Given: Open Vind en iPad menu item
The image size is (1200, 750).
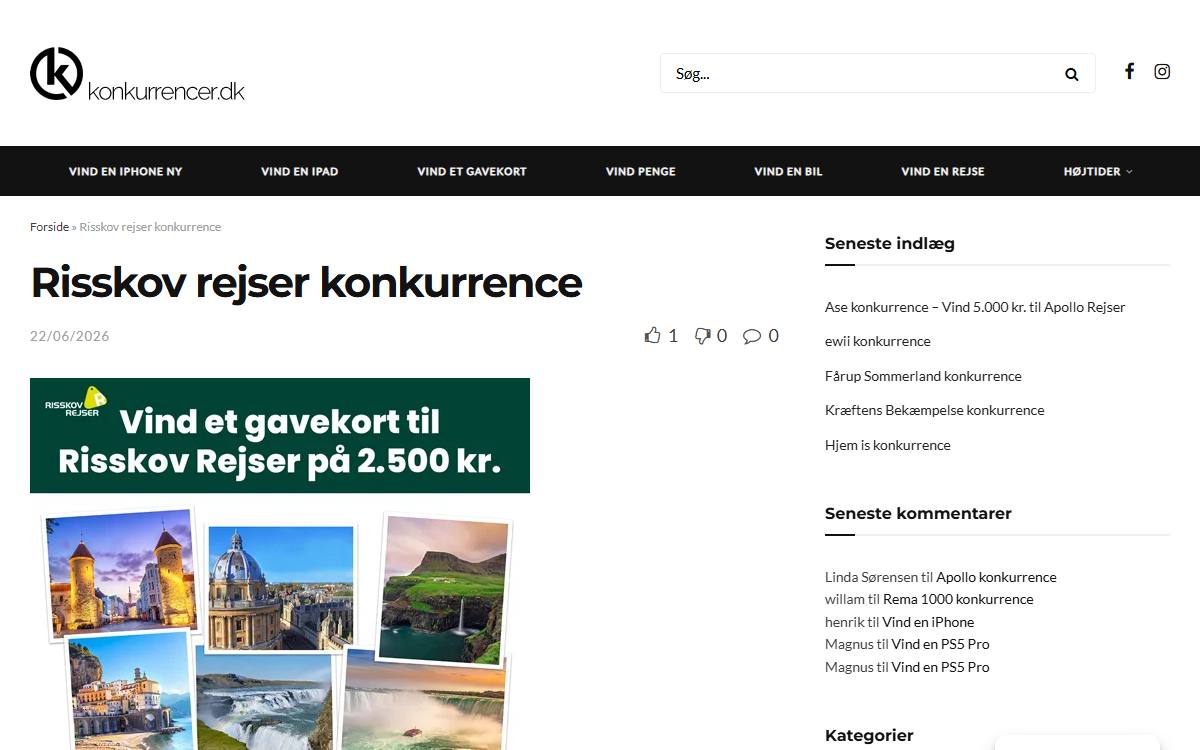Looking at the screenshot, I should coord(300,171).
